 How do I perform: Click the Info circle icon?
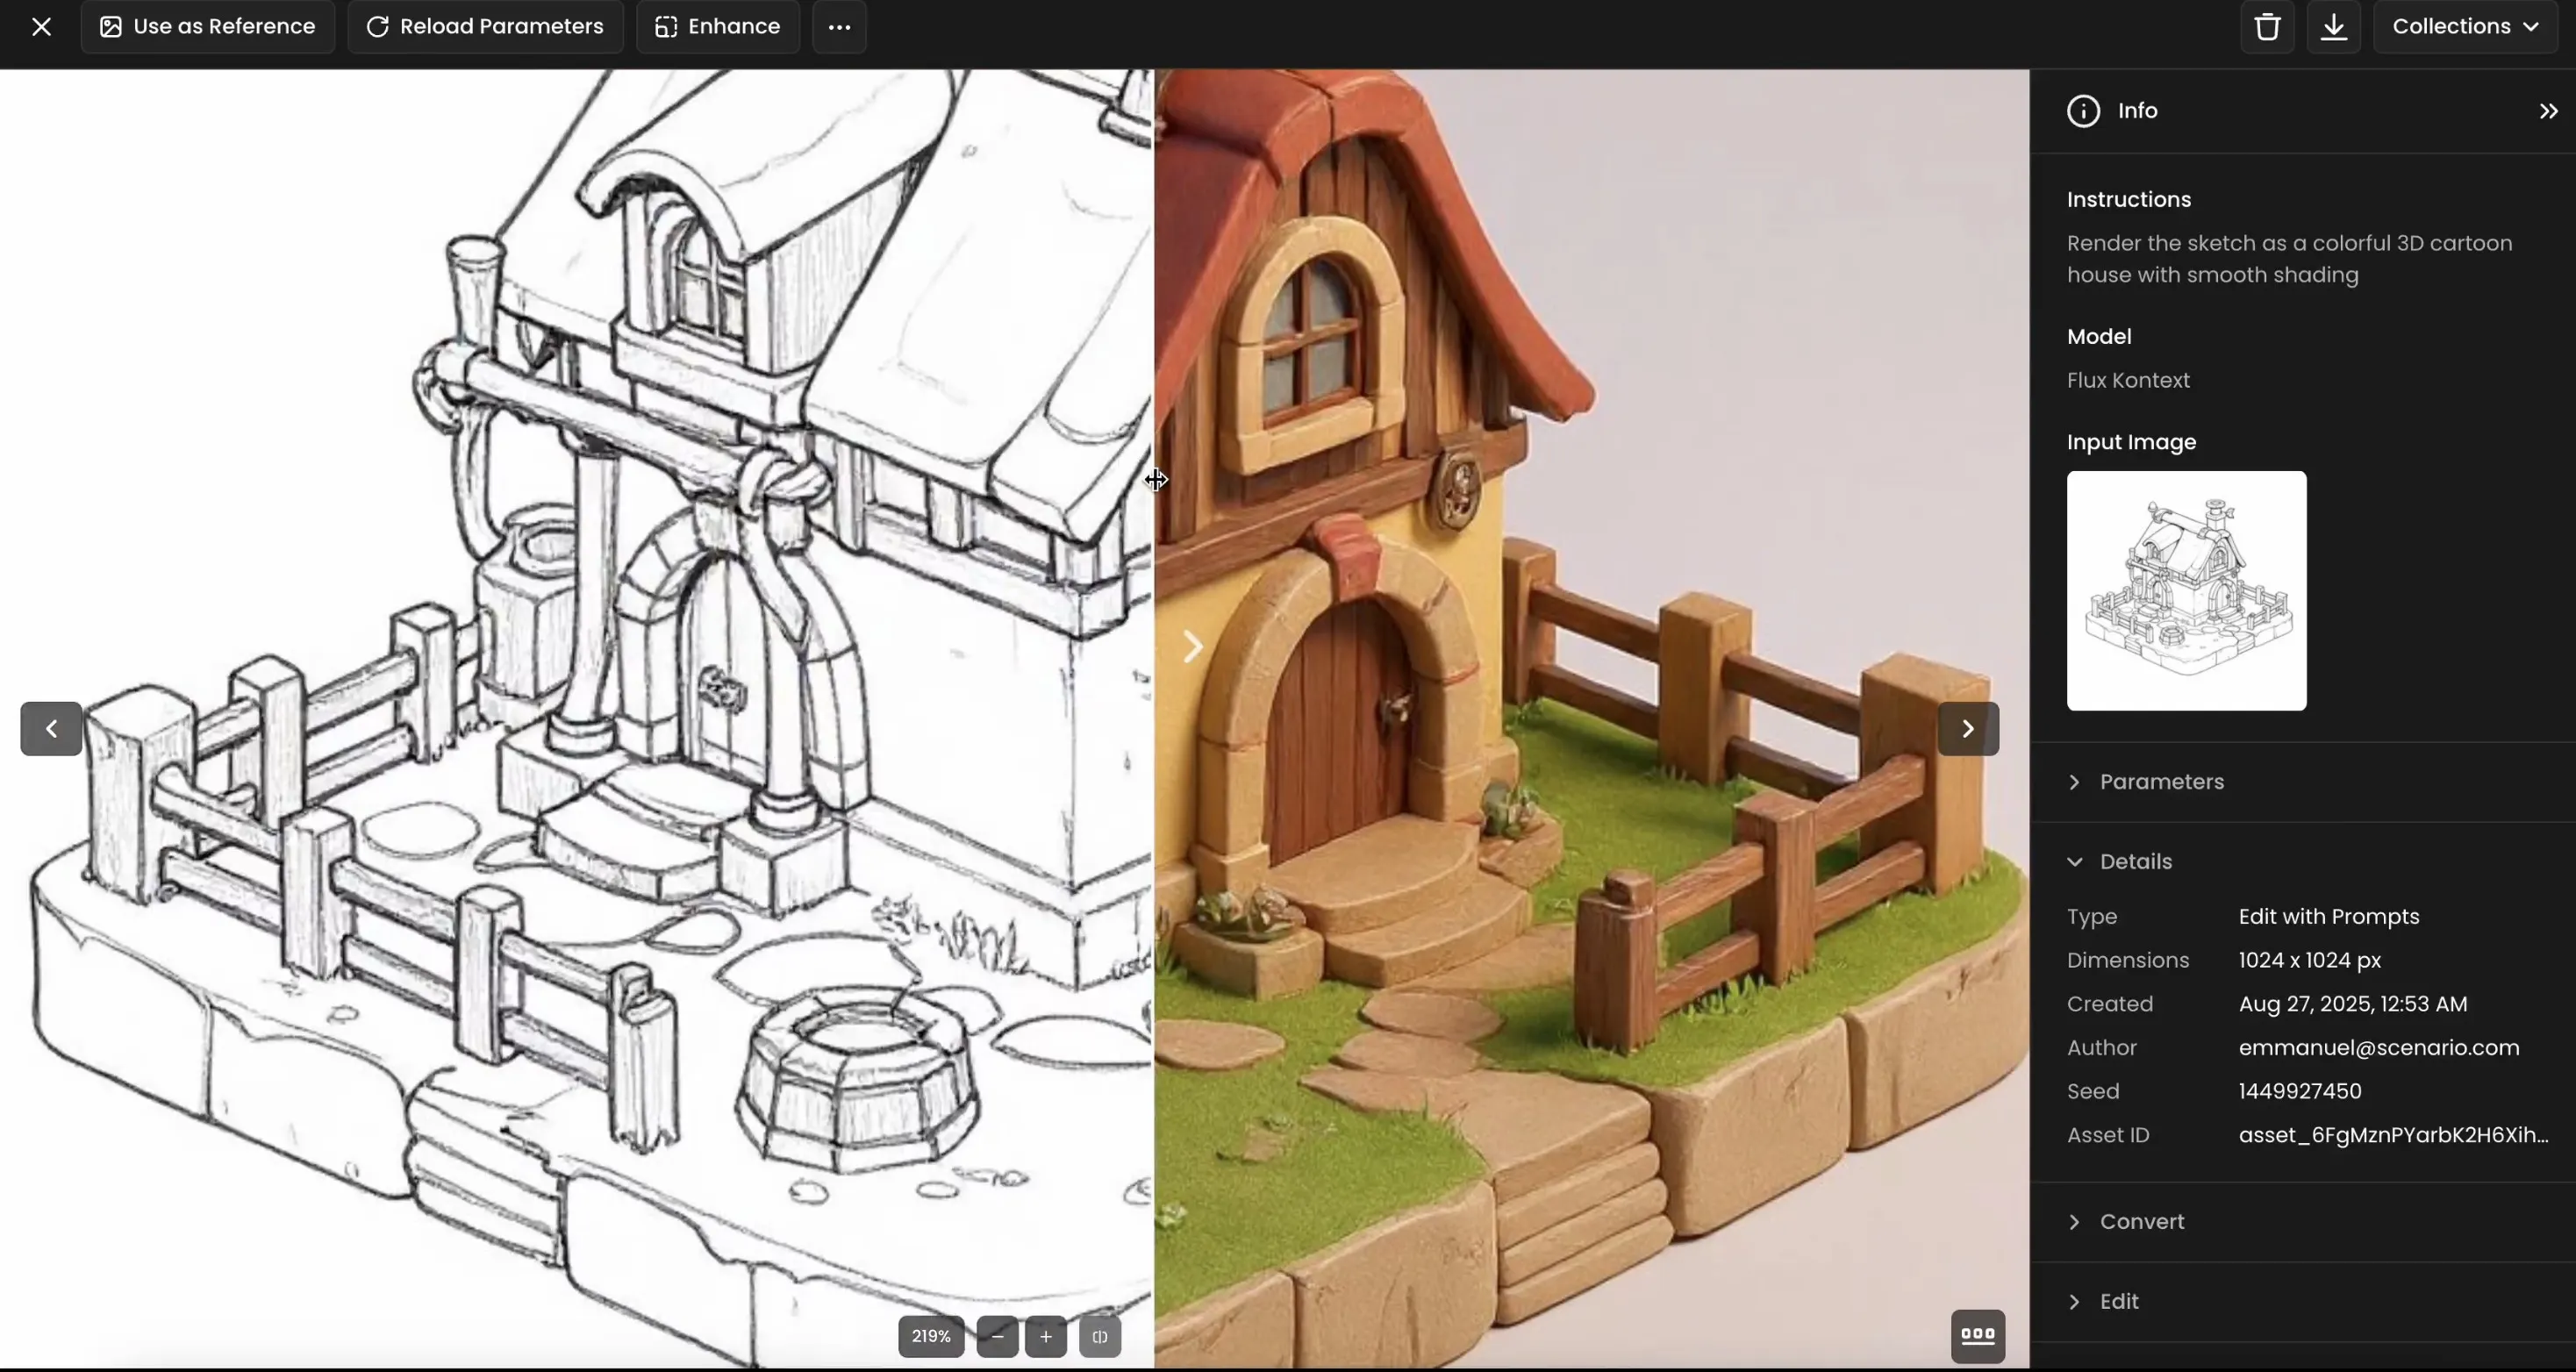click(2083, 111)
